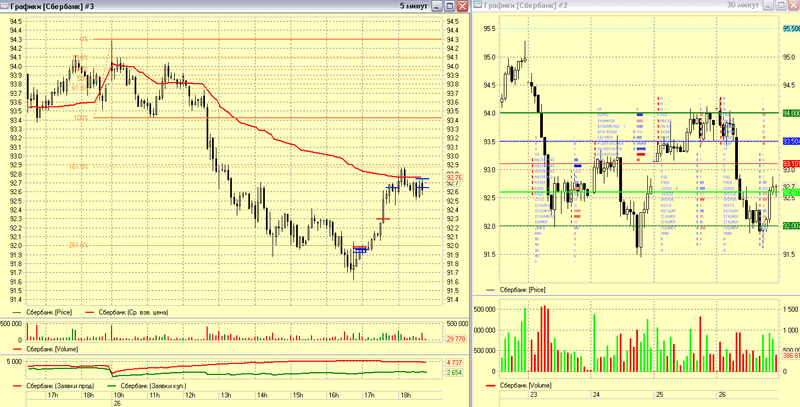Screen dimensions: 800x407
Task: Click the 29 778 volume value label
Action: tap(454, 339)
